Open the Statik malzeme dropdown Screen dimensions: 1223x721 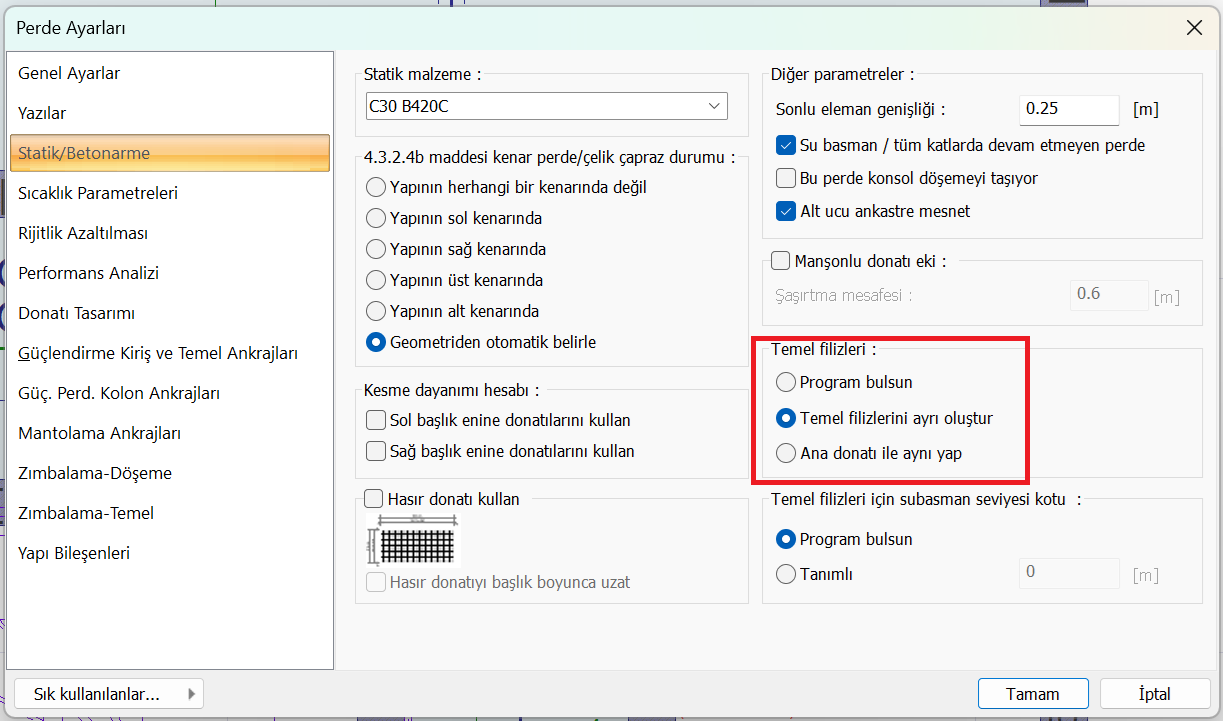tap(546, 106)
